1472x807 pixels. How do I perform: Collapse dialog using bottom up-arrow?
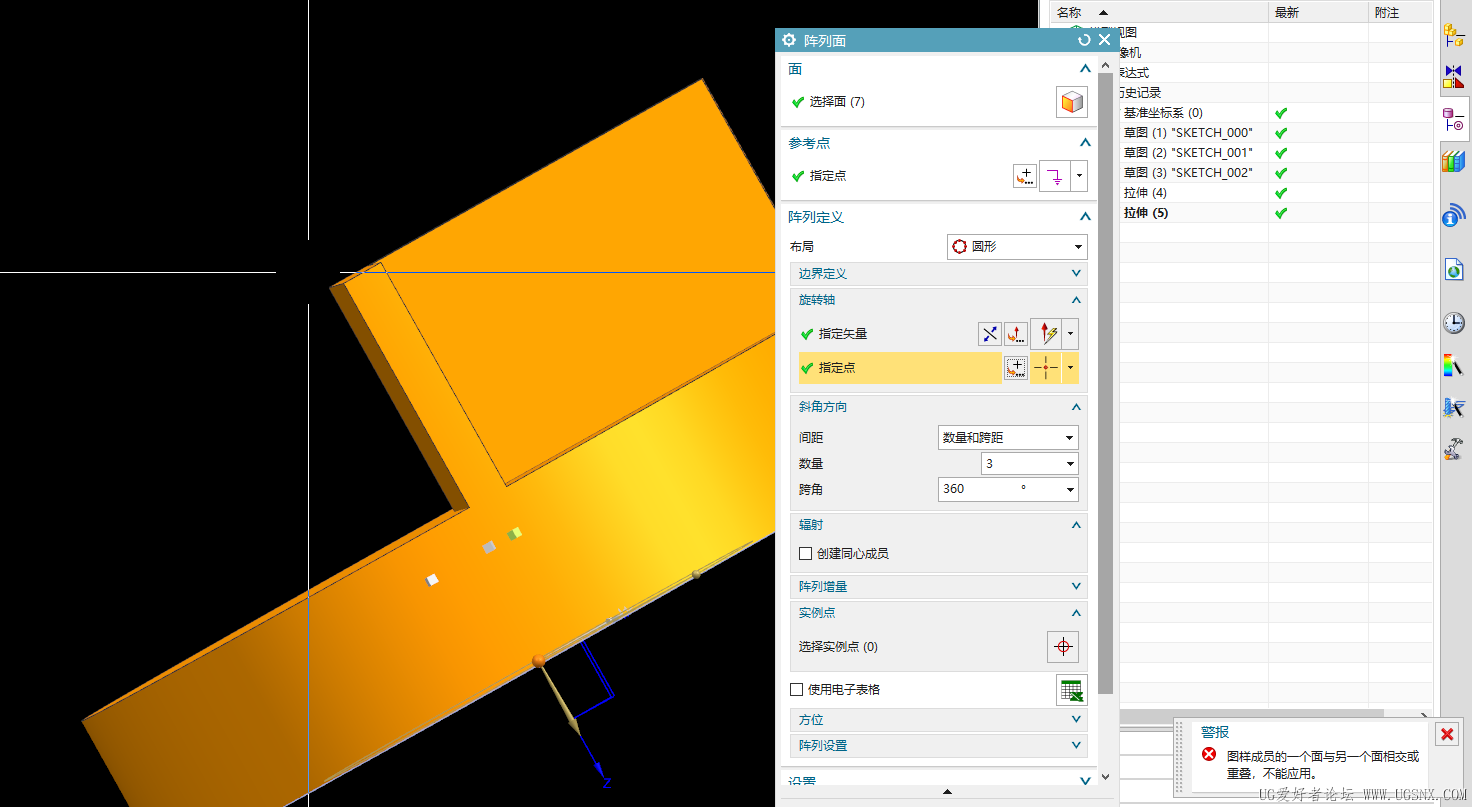click(947, 792)
